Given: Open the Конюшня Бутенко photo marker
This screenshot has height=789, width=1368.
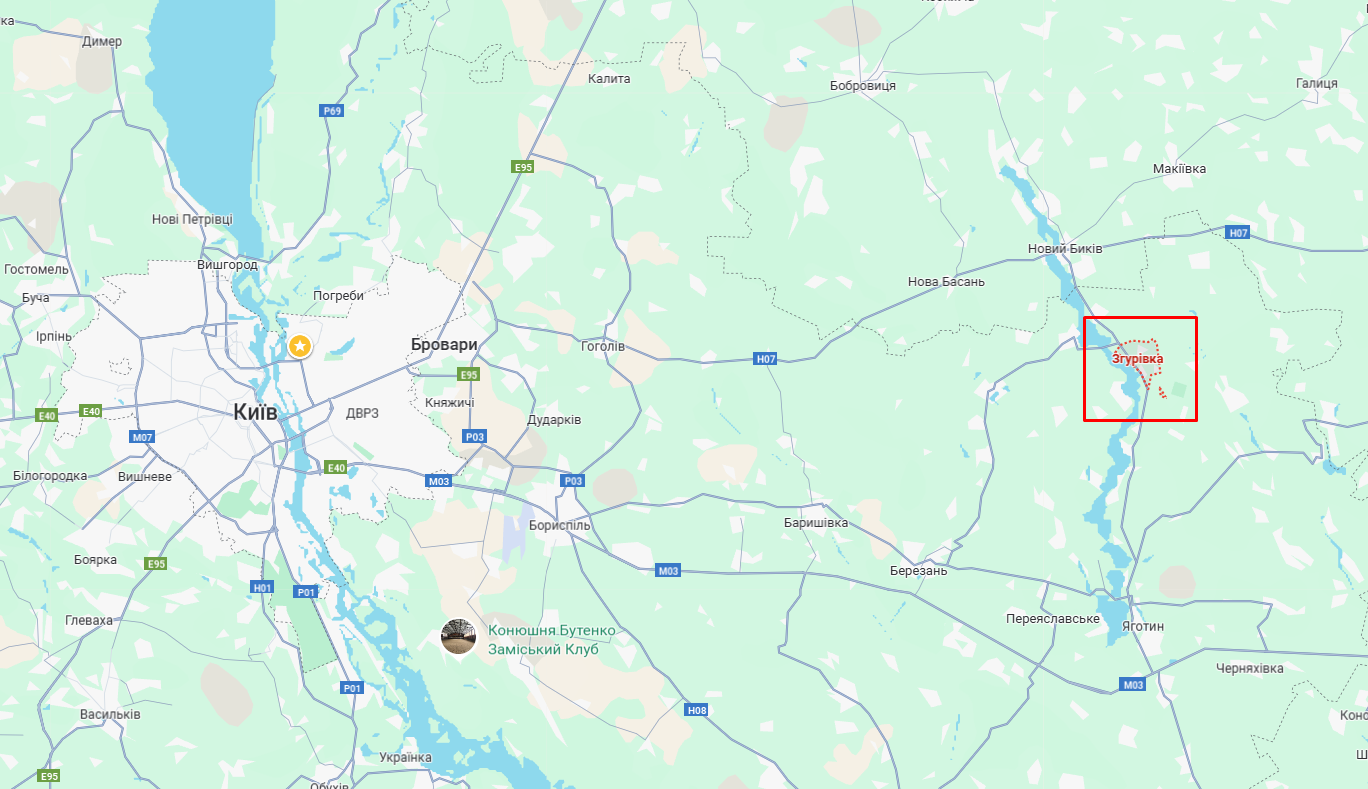Looking at the screenshot, I should coord(459,637).
